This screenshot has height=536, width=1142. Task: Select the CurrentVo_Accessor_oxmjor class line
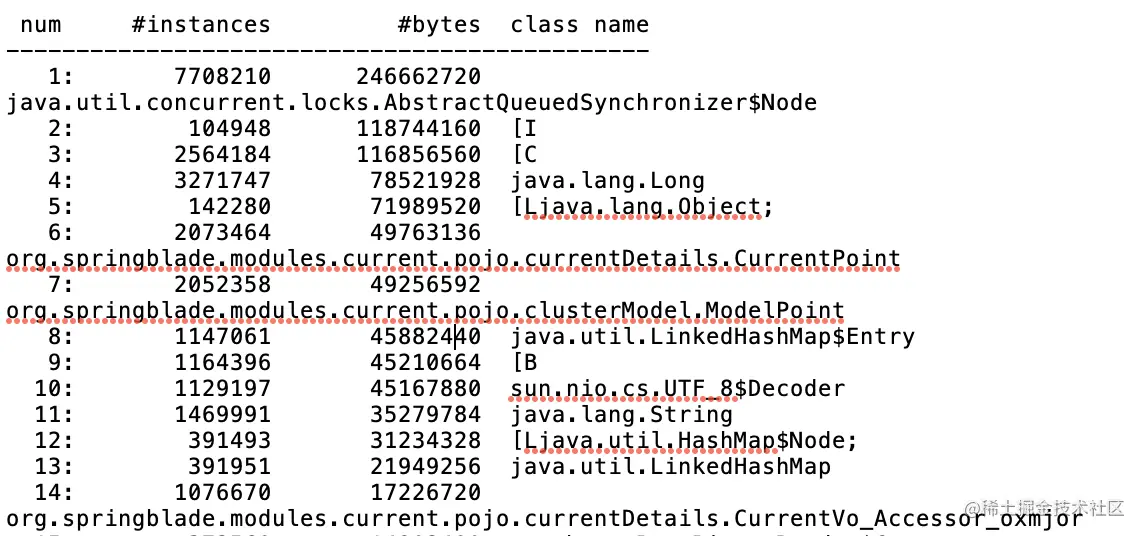[x=544, y=519]
